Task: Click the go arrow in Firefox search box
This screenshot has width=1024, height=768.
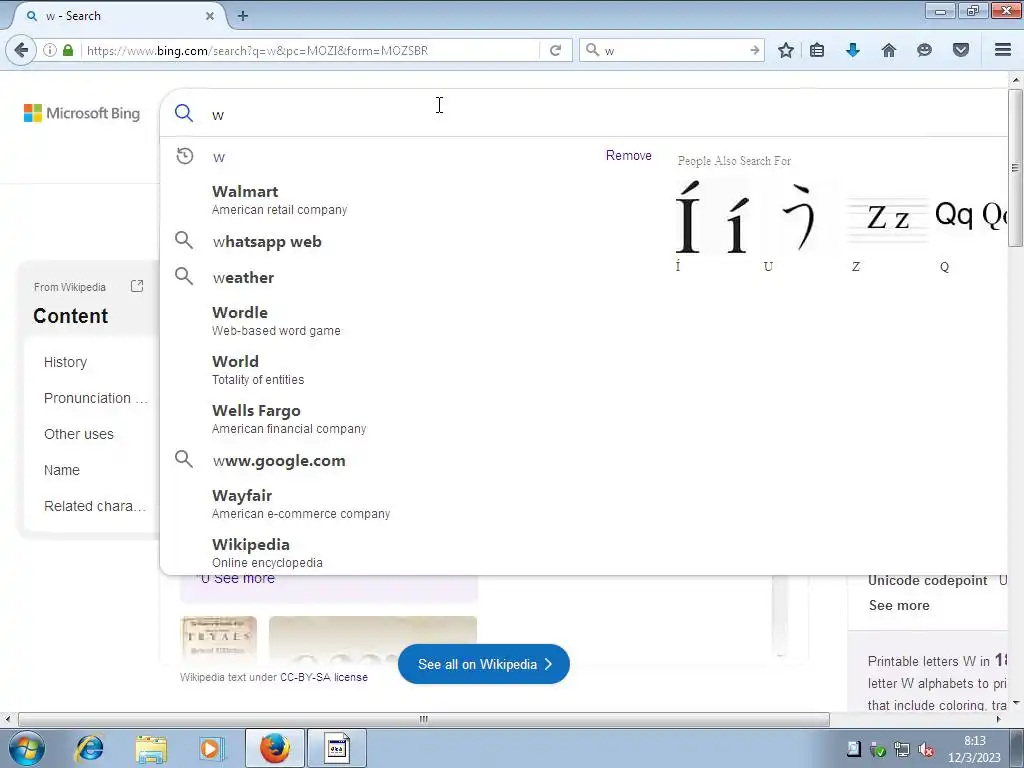Action: click(754, 50)
